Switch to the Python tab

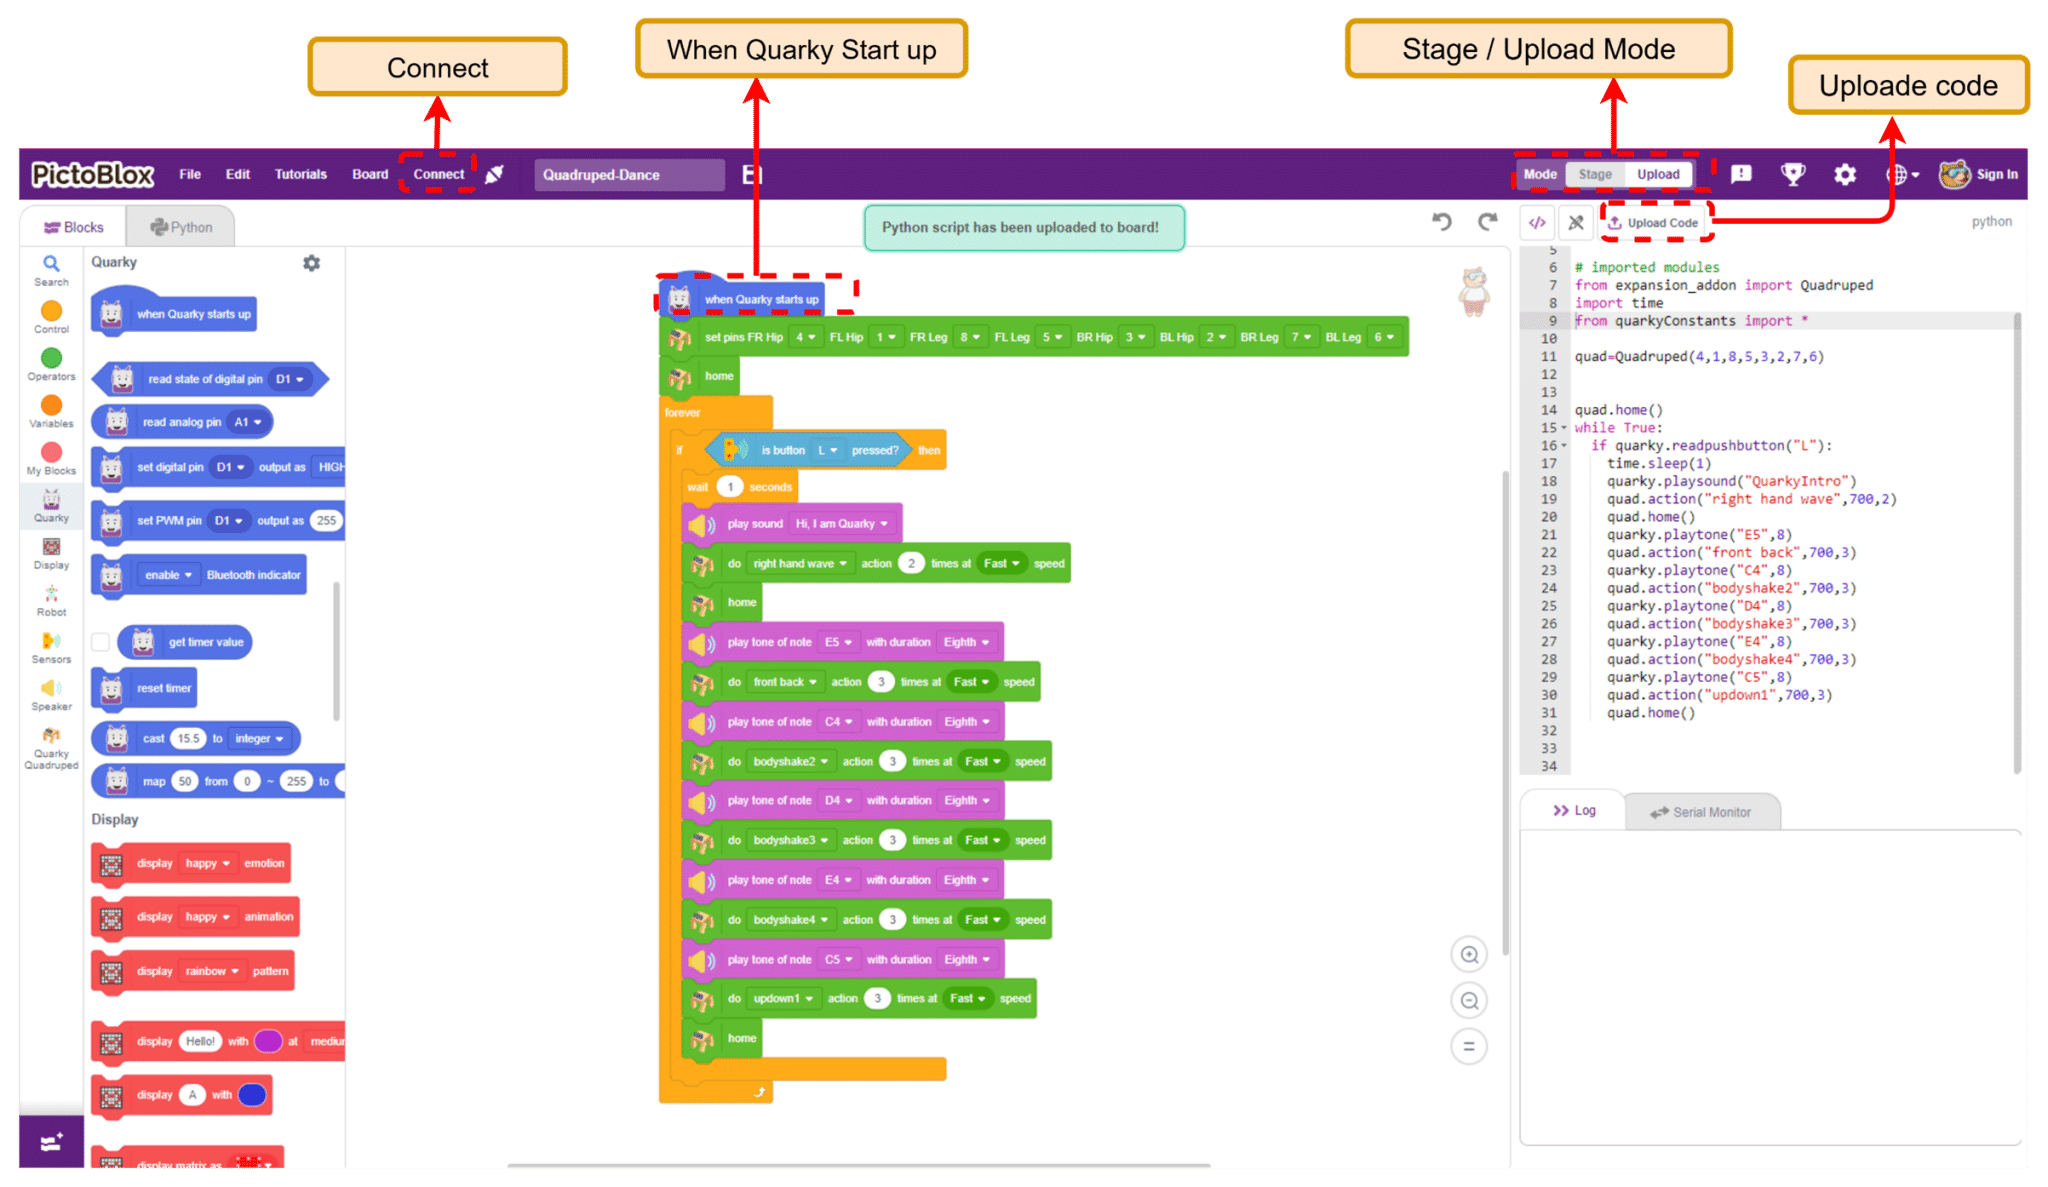point(181,227)
